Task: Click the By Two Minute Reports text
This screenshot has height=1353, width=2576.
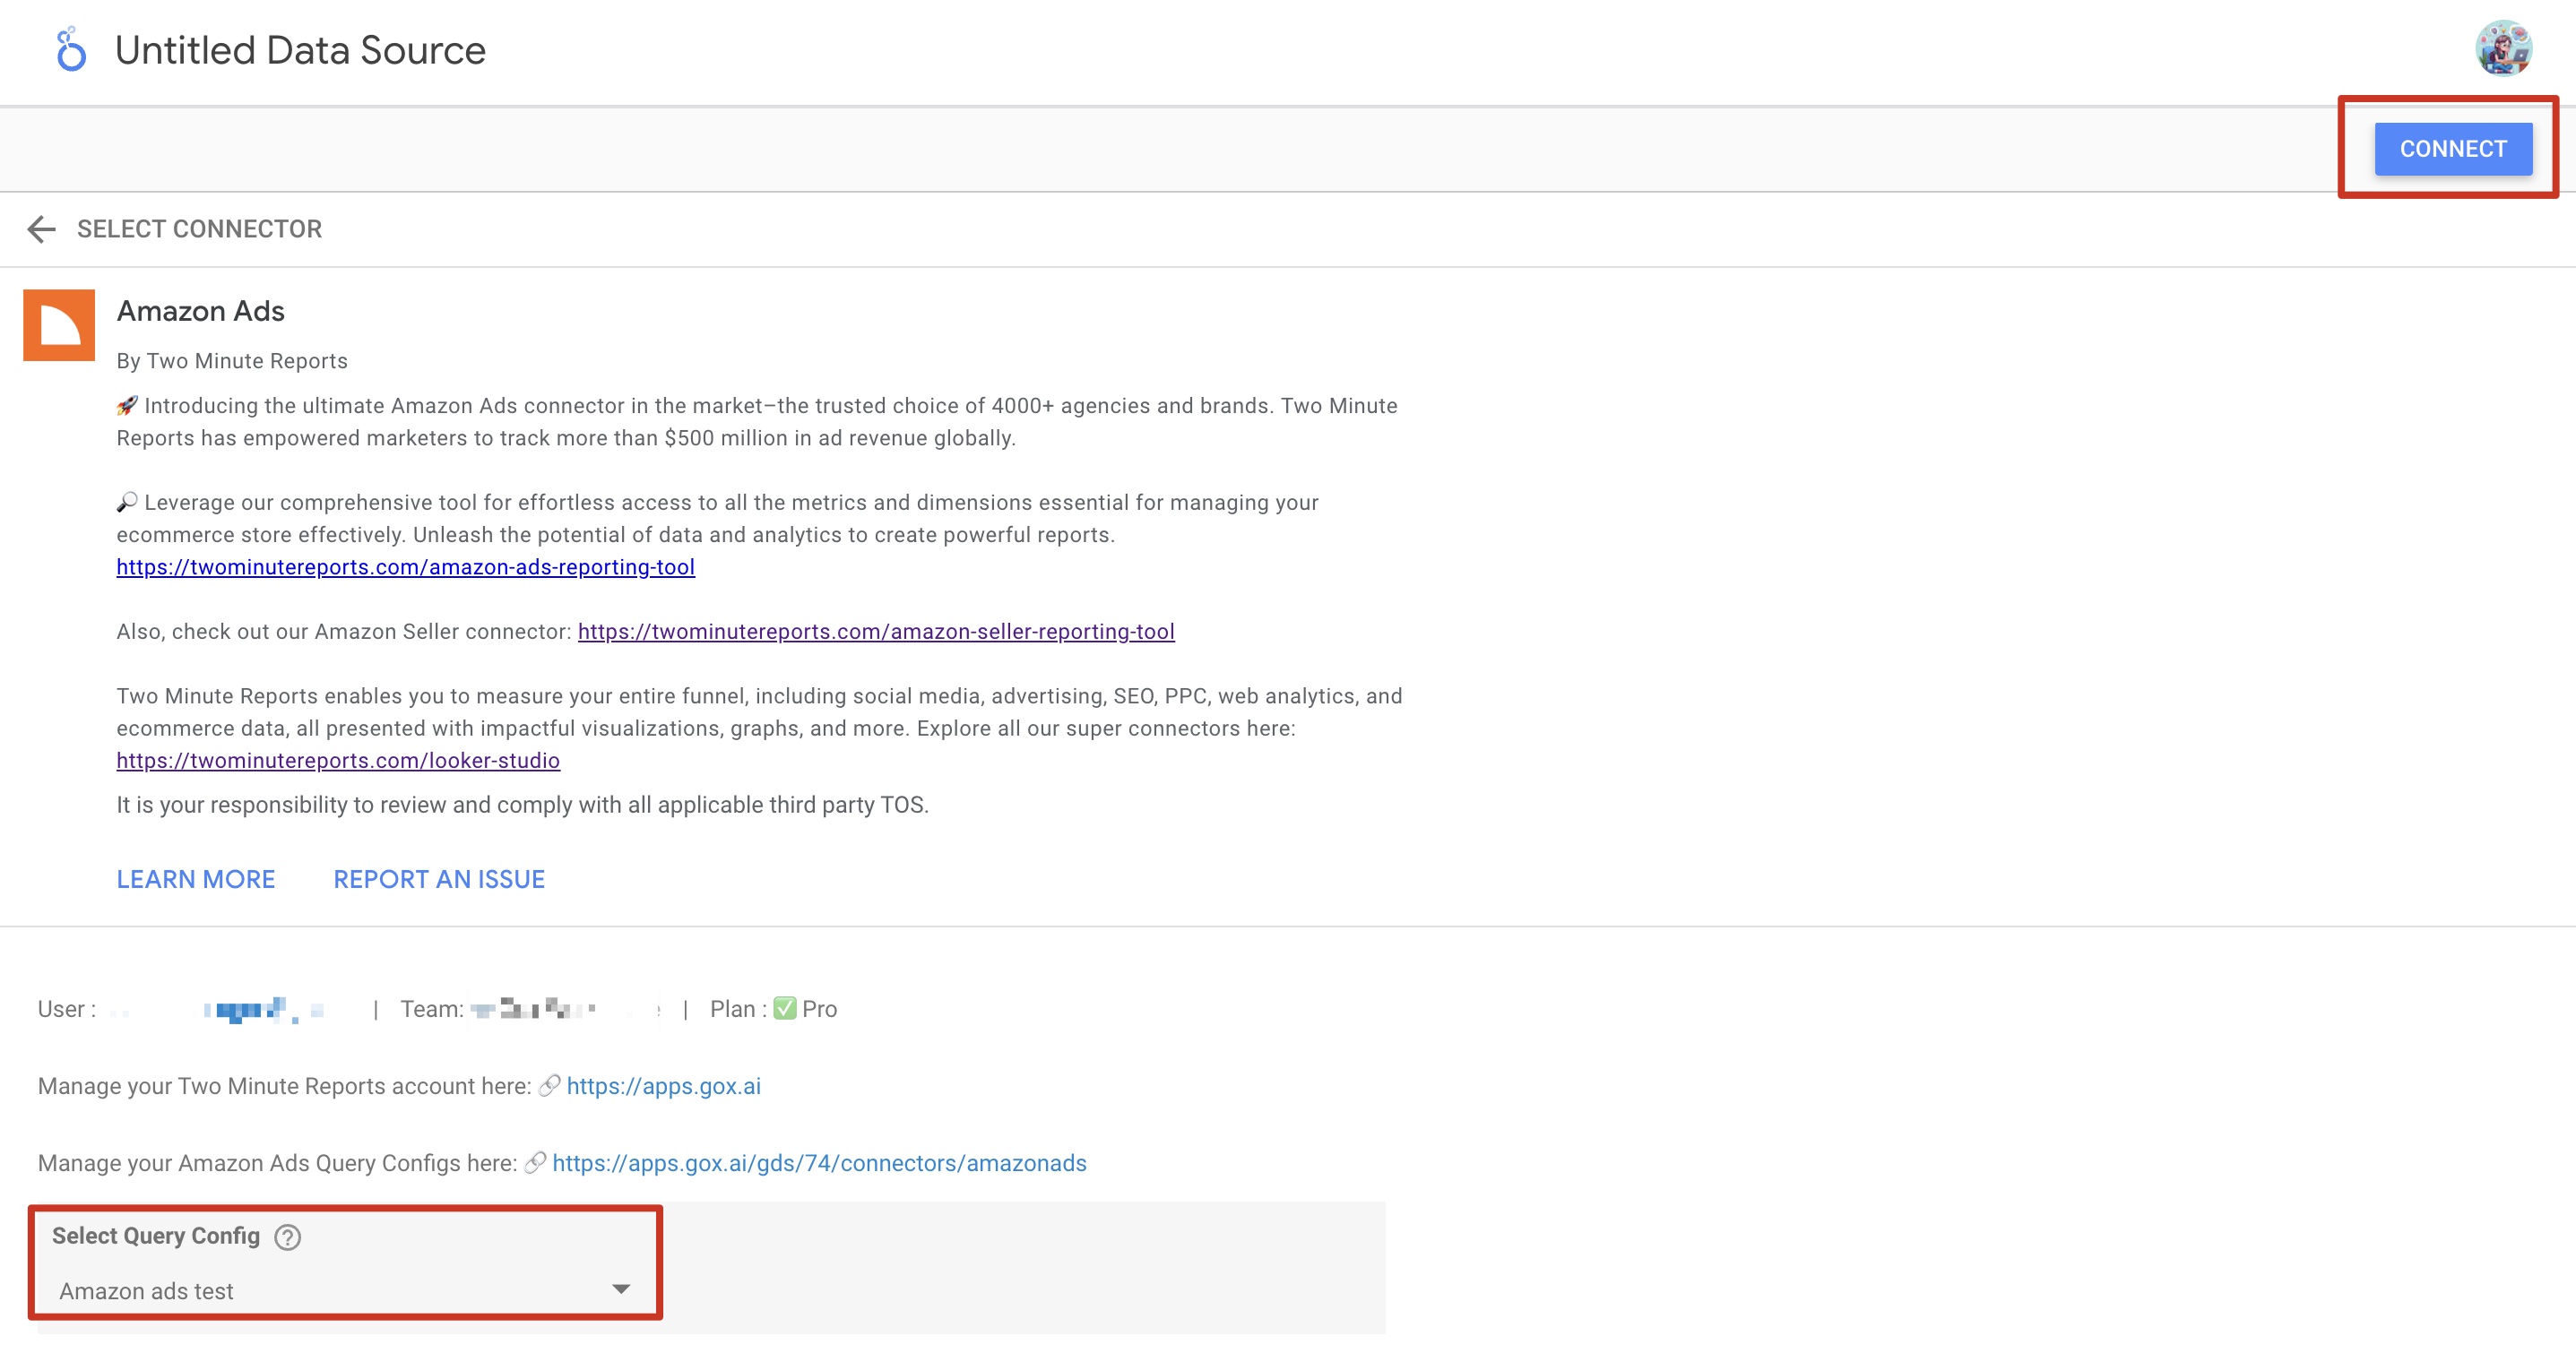Action: [x=232, y=361]
